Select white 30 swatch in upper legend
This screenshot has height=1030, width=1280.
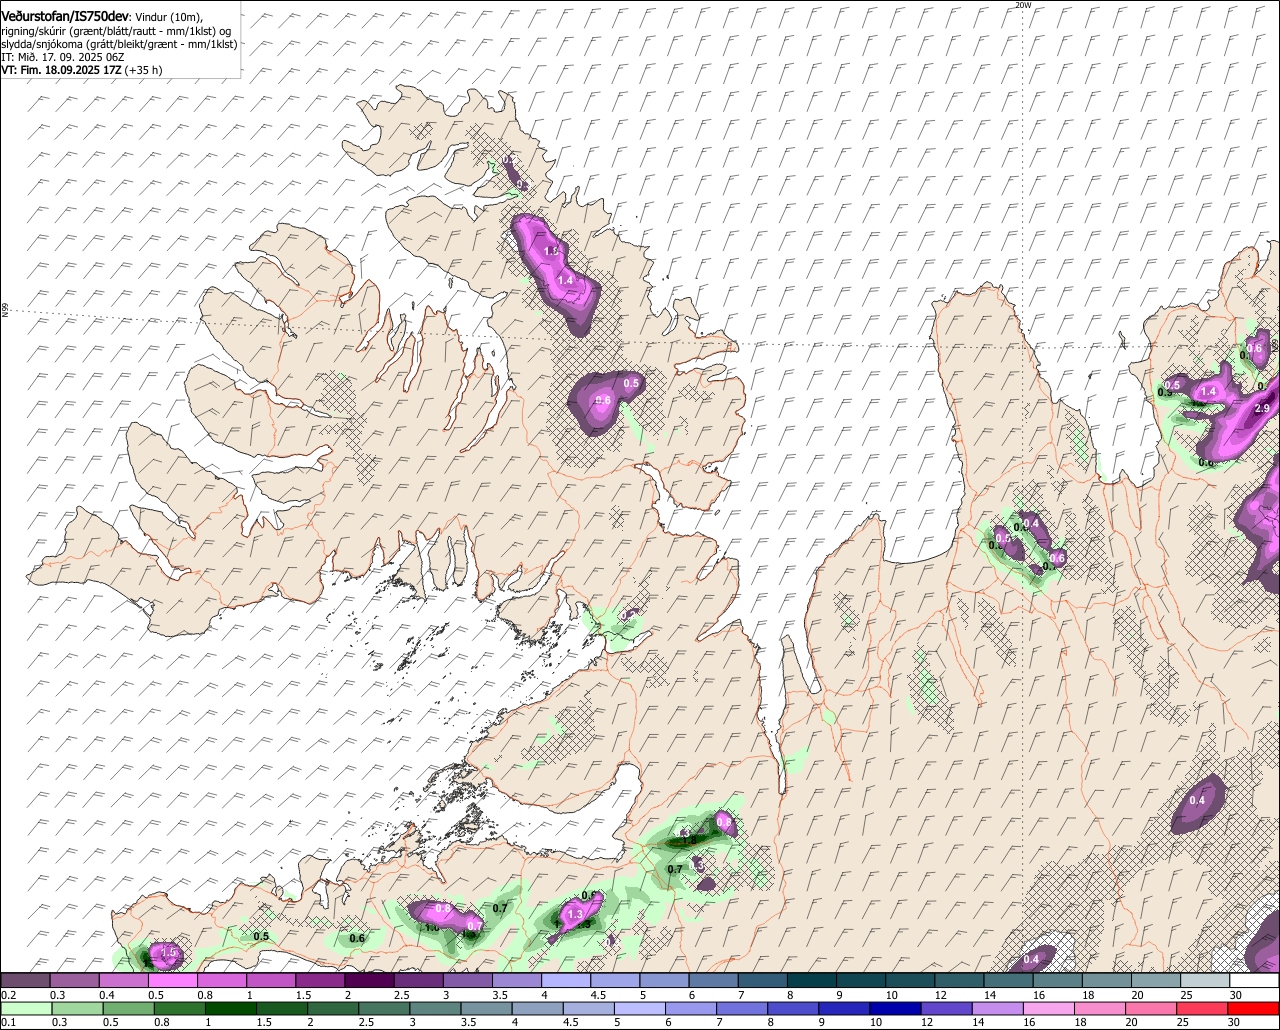click(1255, 980)
